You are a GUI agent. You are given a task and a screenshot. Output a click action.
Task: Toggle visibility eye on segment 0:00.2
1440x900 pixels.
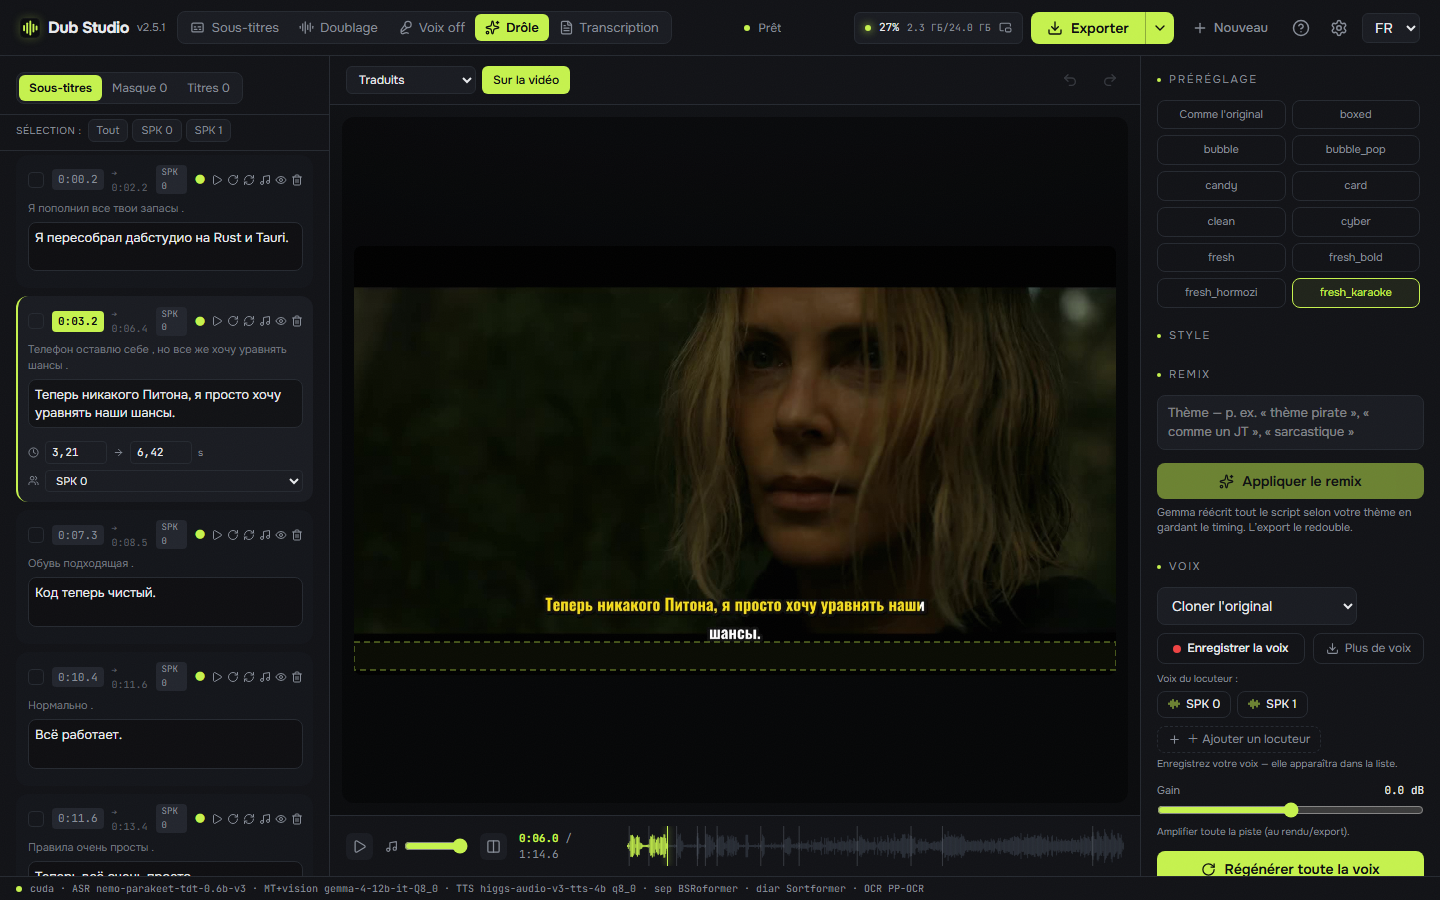(x=281, y=180)
